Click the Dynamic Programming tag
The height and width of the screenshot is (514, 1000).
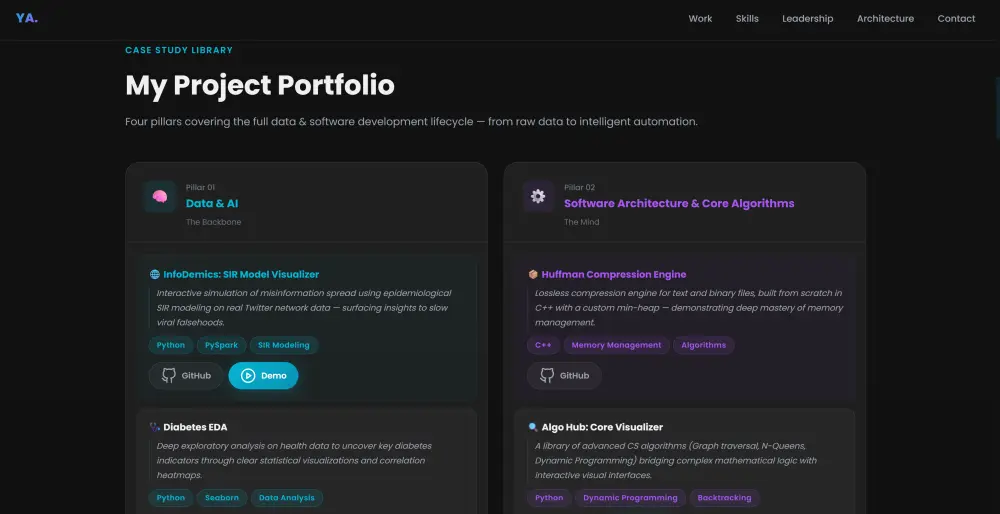(x=630, y=498)
